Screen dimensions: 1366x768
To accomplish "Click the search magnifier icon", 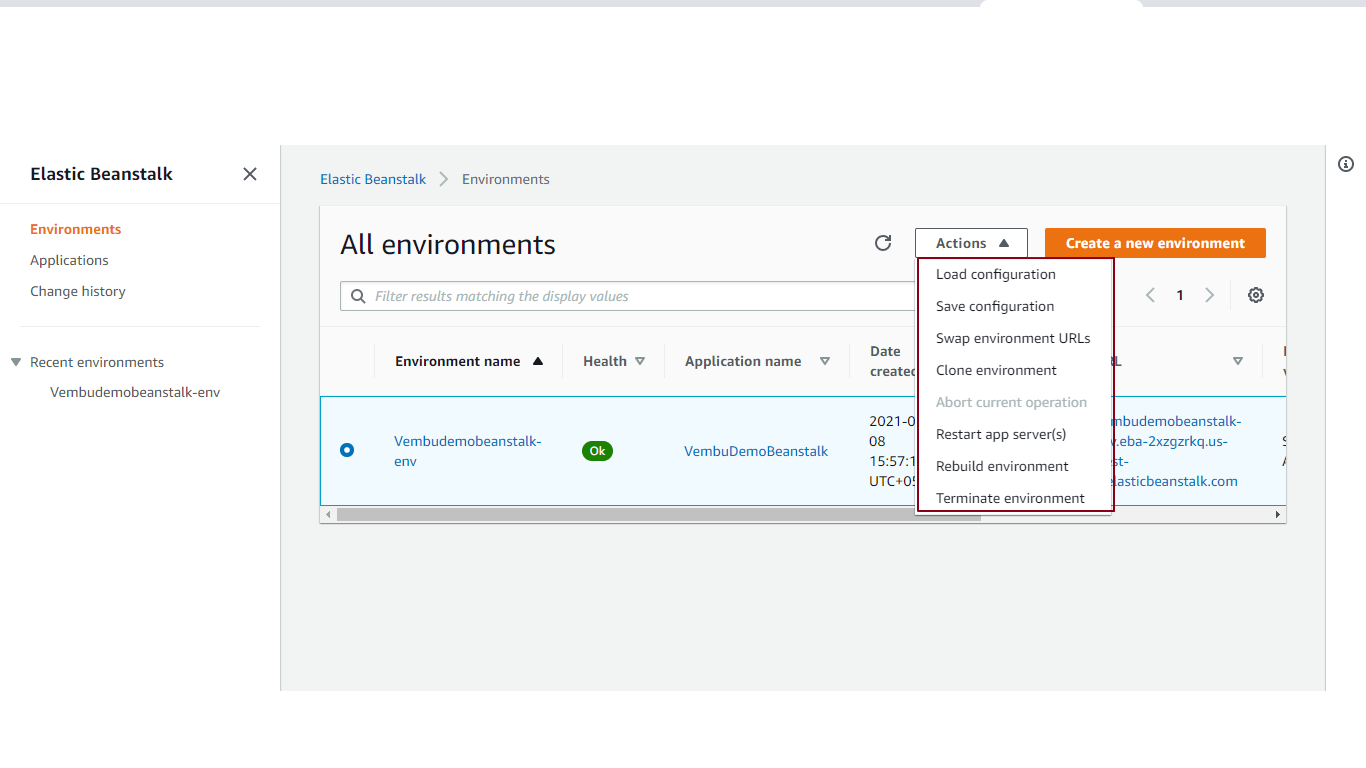I will [x=359, y=296].
